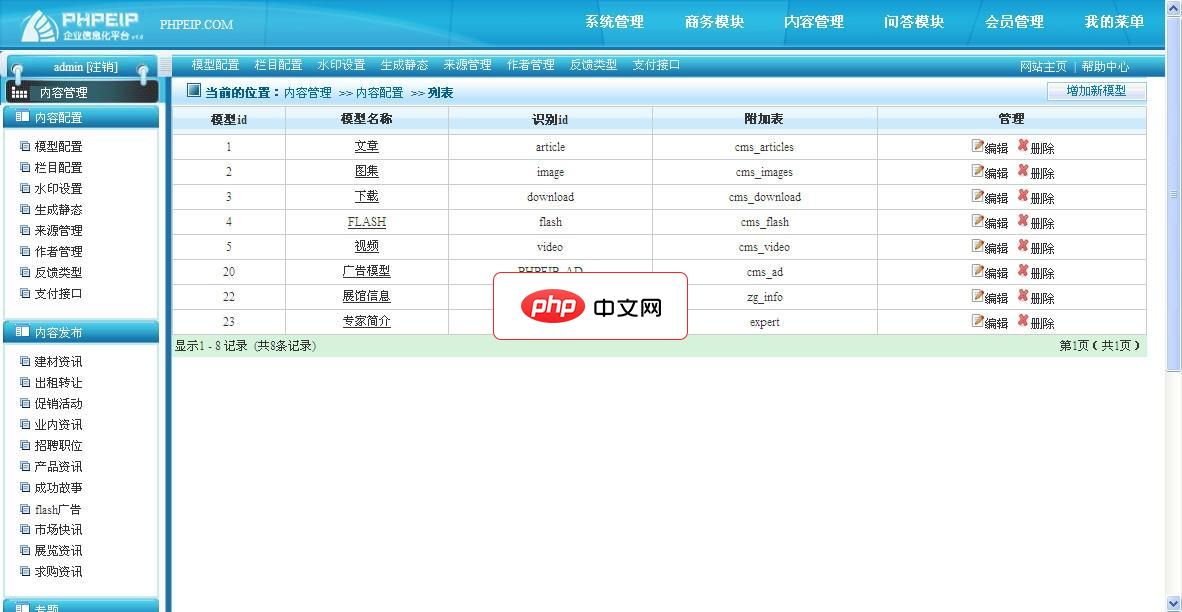Open 招聘职位 in the left sidebar
The width and height of the screenshot is (1182, 612).
point(58,446)
